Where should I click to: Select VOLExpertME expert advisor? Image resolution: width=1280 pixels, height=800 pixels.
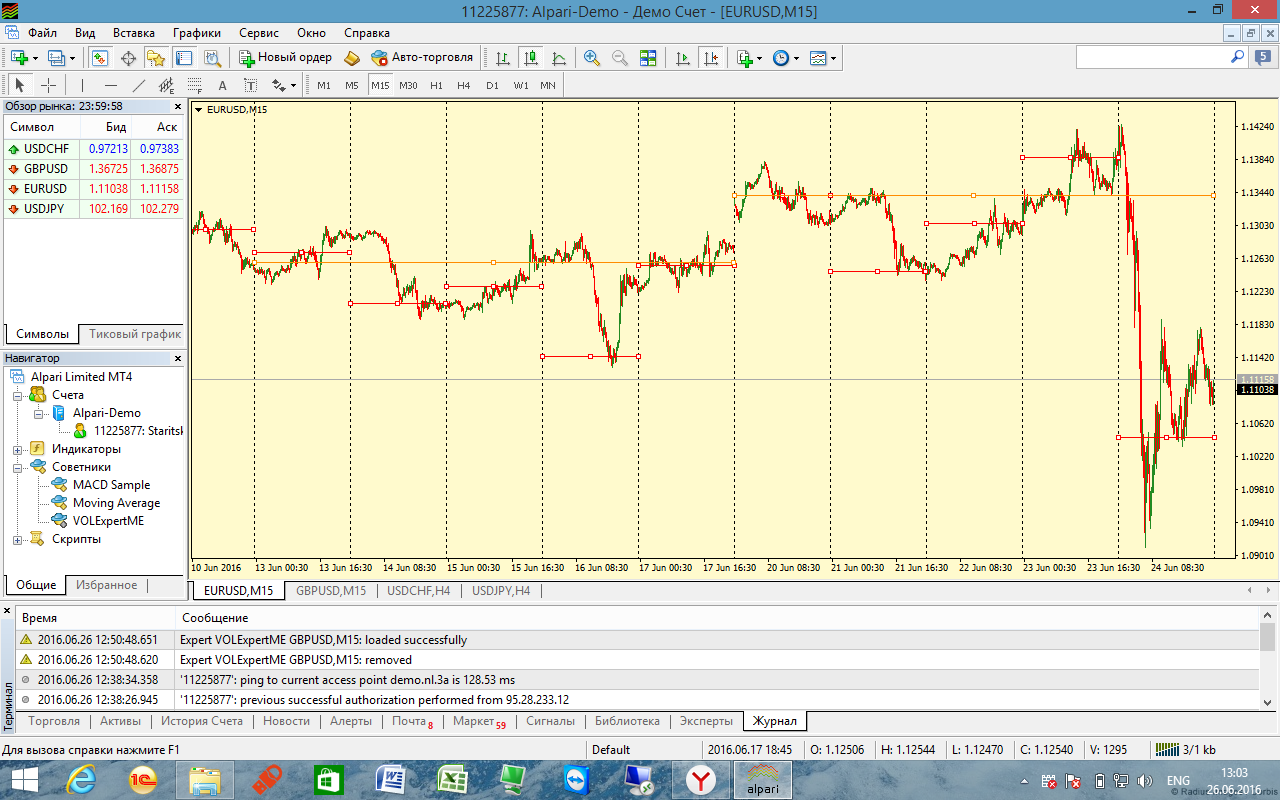(108, 521)
